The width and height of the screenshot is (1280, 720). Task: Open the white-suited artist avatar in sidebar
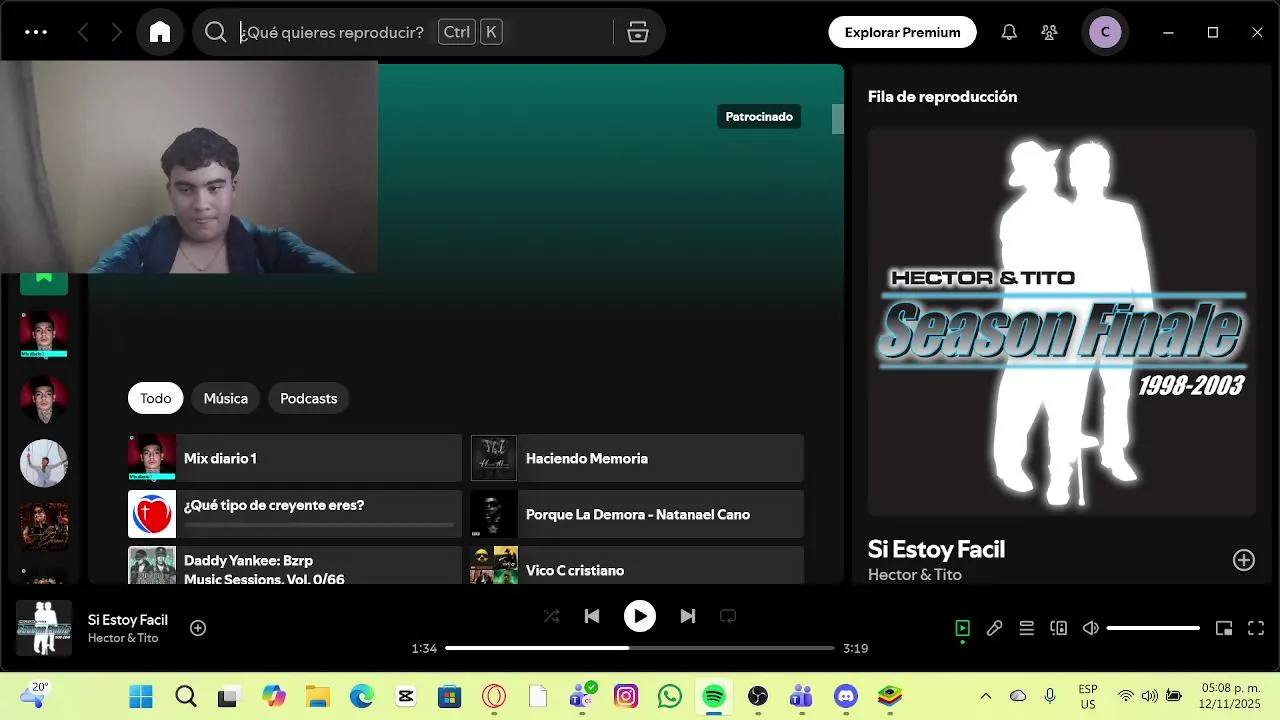(44, 462)
